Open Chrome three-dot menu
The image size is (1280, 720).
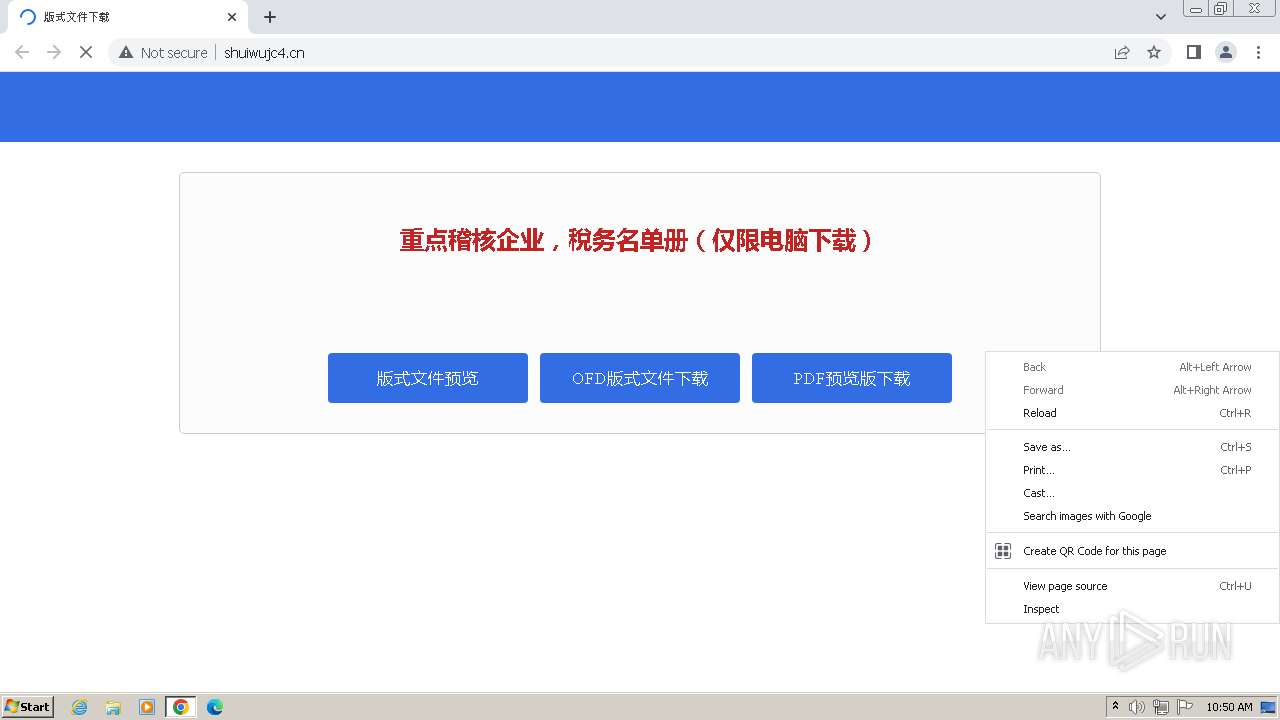pos(1258,52)
